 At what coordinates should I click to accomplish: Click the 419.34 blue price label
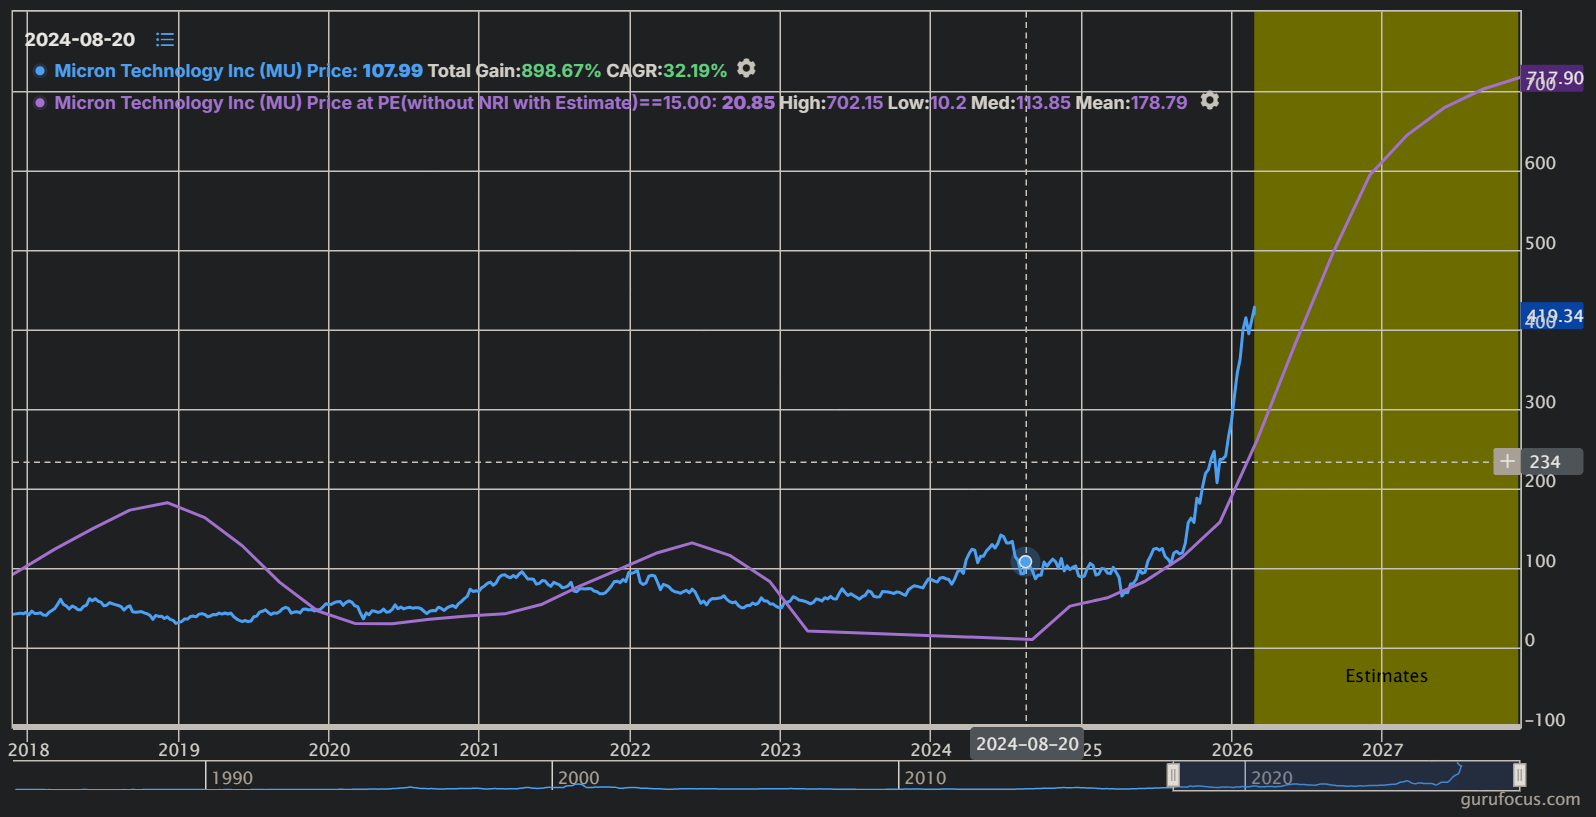[x=1552, y=317]
